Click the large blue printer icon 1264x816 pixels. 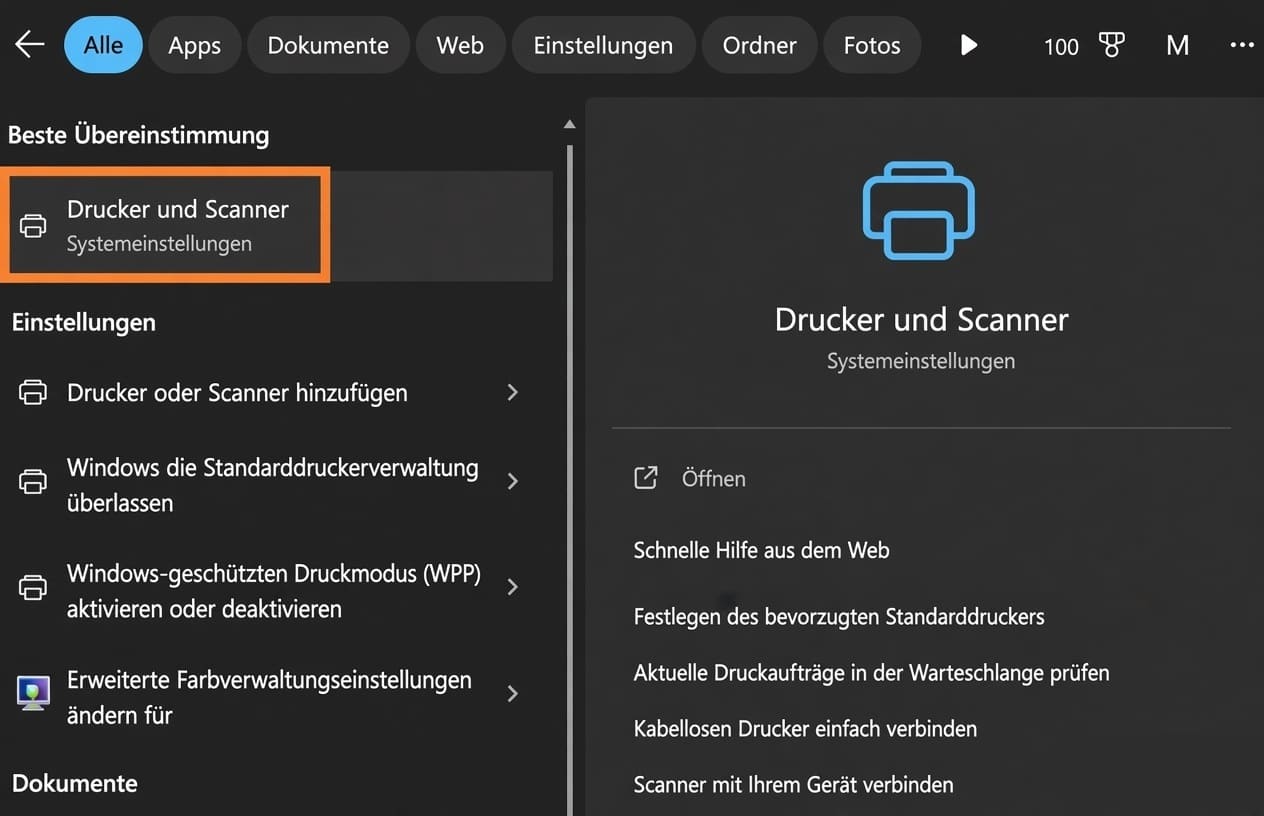919,211
